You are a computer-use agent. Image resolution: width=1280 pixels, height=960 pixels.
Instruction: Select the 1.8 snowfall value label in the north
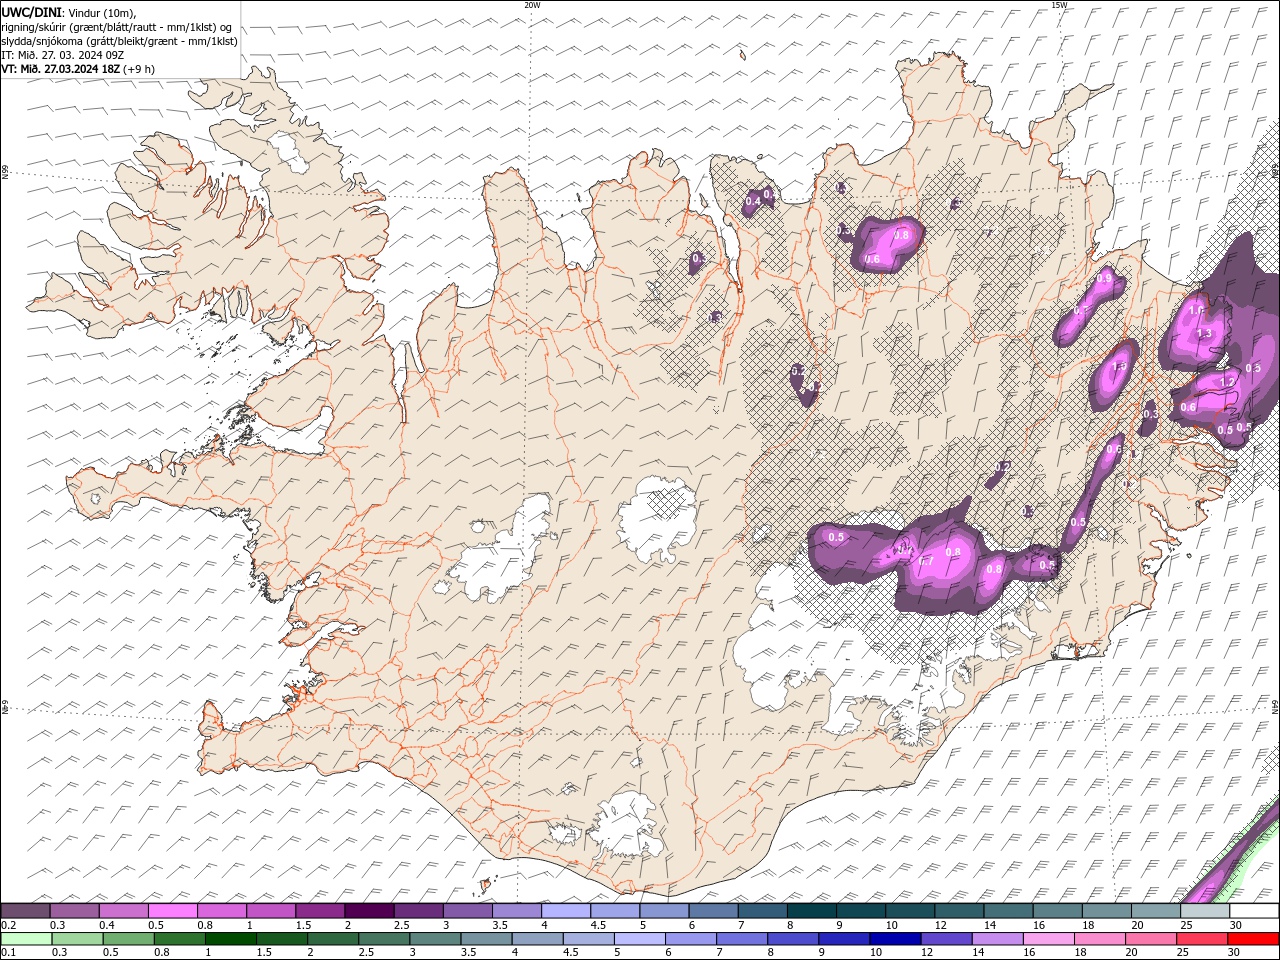tap(902, 235)
